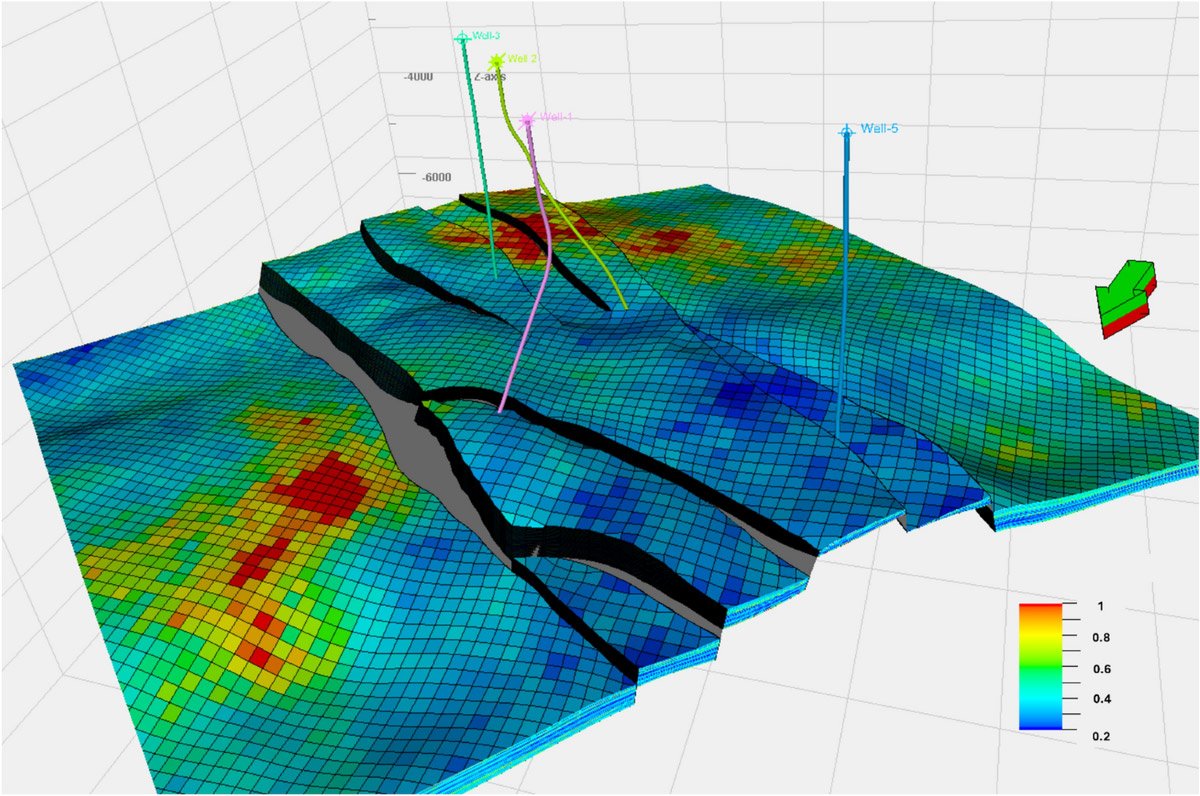Click the Well-1 text label

pyautogui.click(x=557, y=117)
